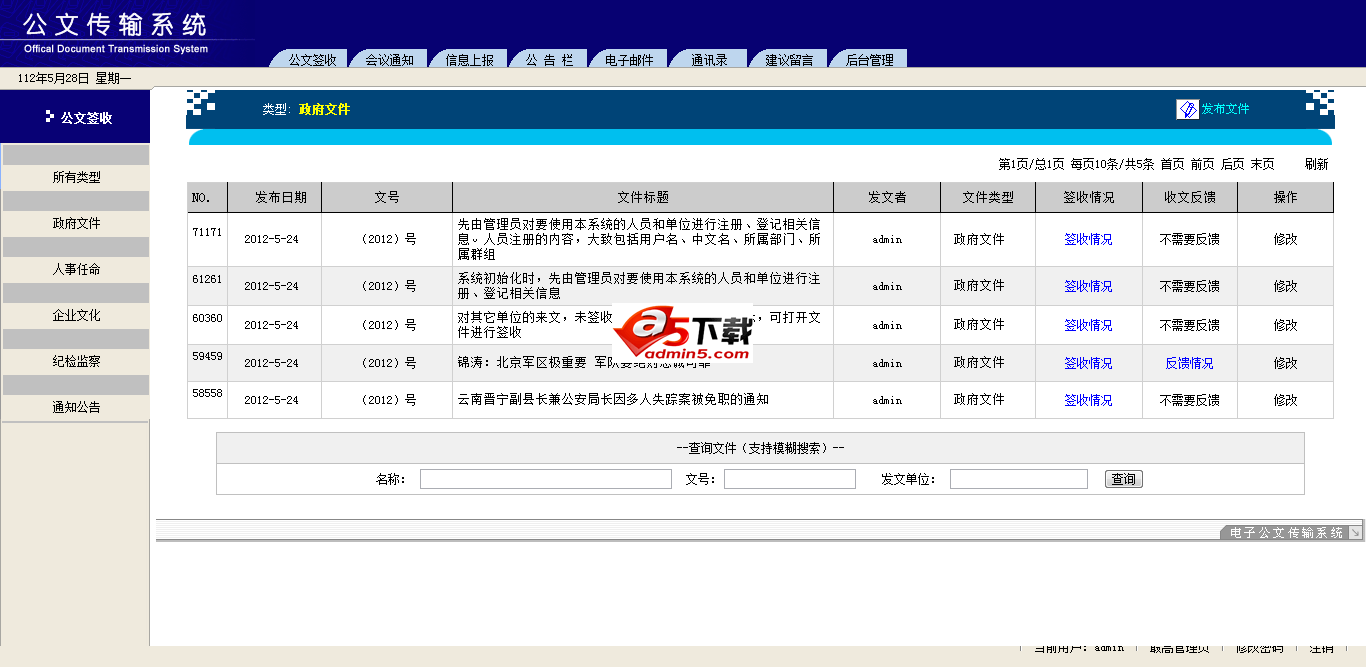Switch to the 会议通知 tab
Image resolution: width=1366 pixels, height=667 pixels.
point(389,60)
